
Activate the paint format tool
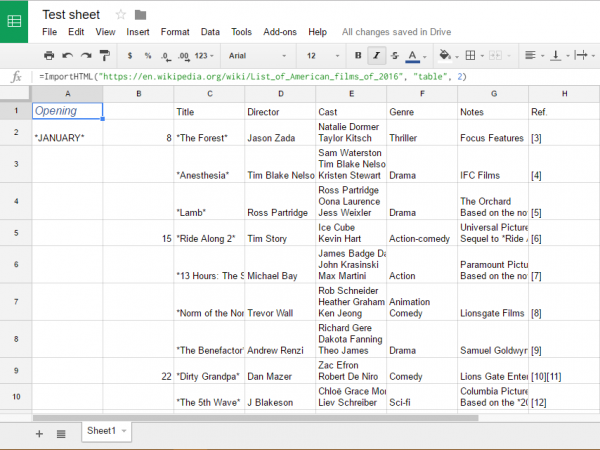tap(104, 55)
